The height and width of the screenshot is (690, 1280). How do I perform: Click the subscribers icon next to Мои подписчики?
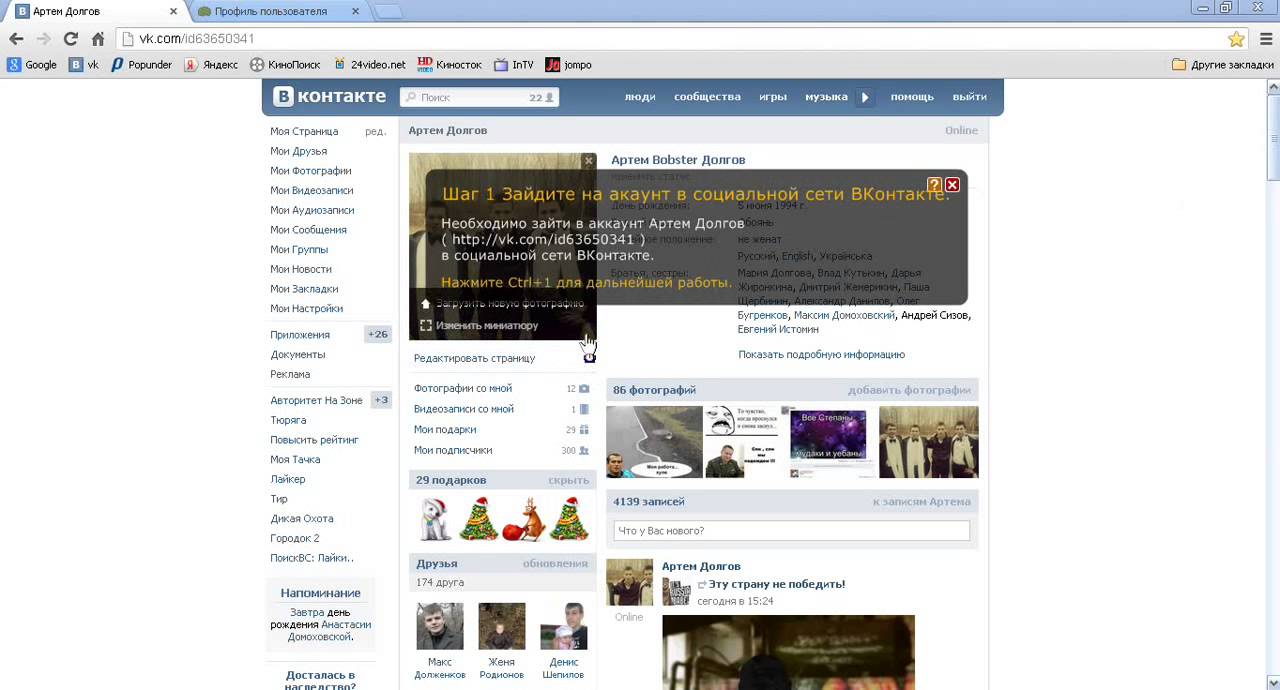tap(584, 451)
